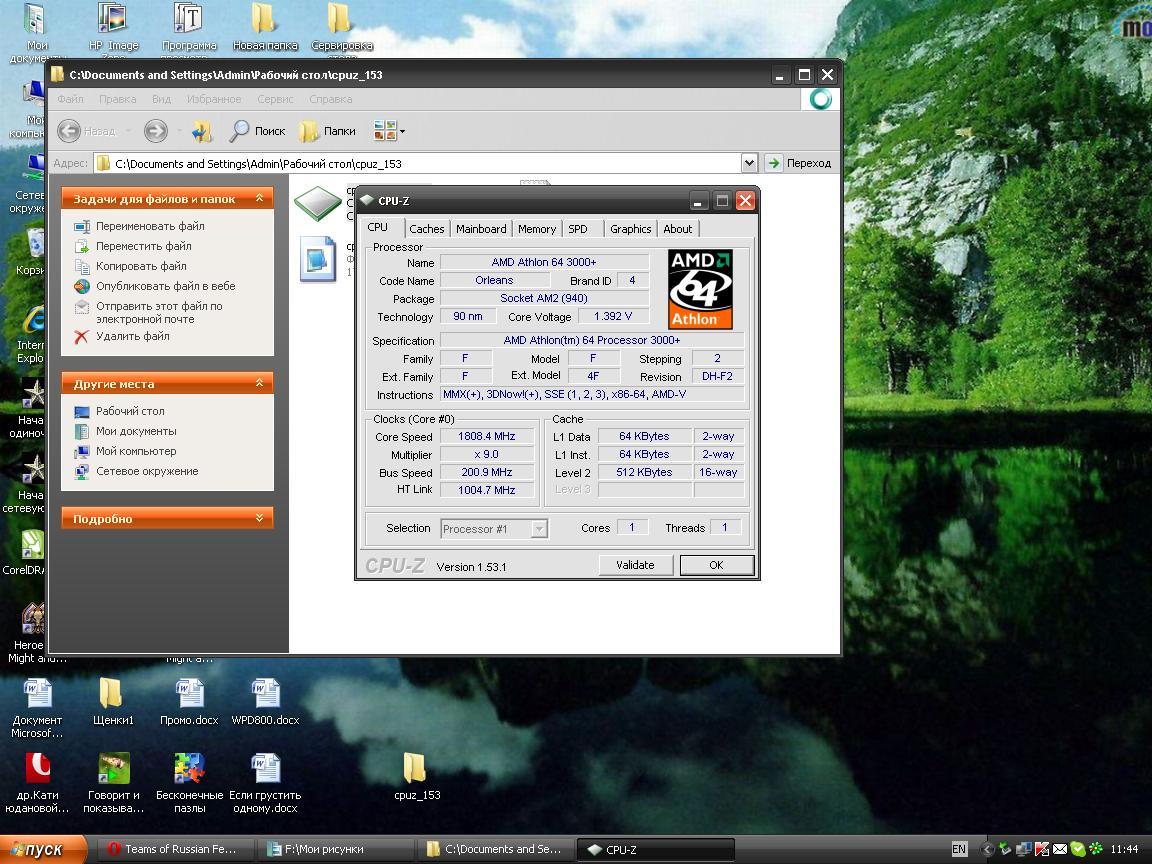Click Переместить файл link

143,246
